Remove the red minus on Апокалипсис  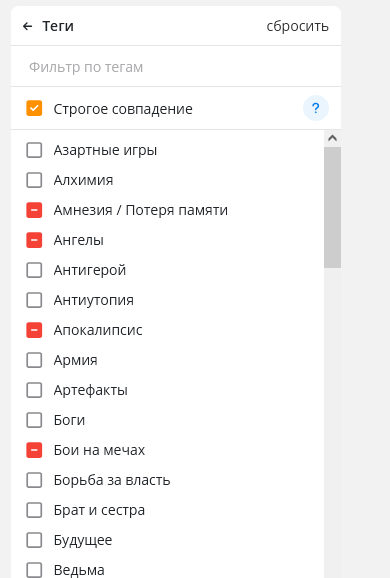(x=34, y=330)
